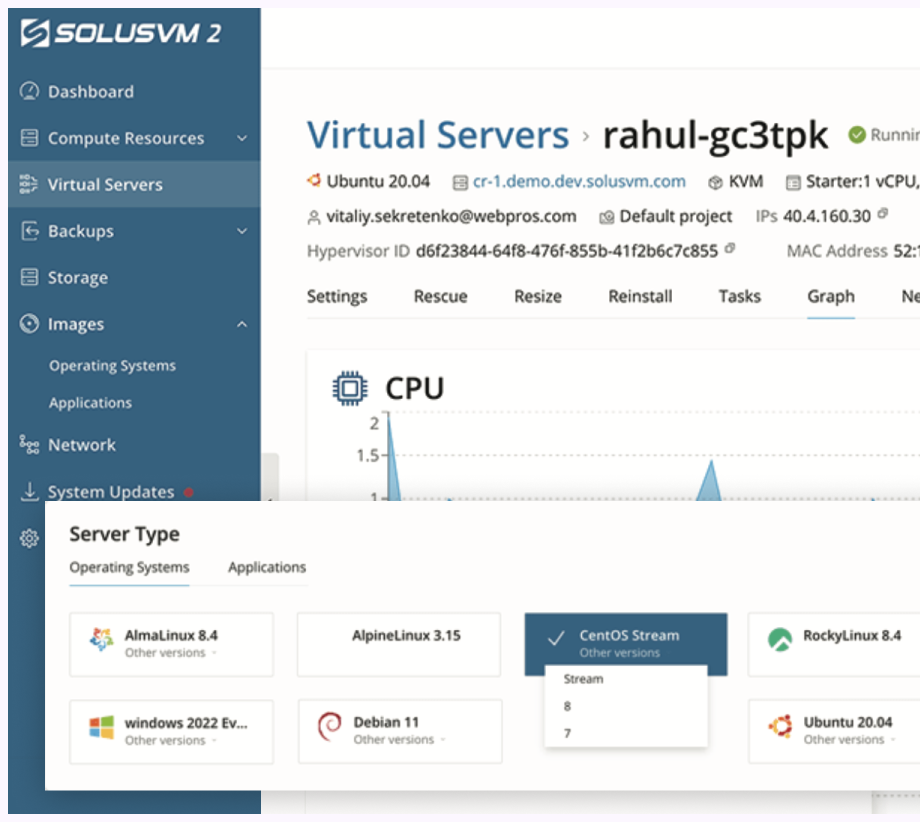
Task: Open settings with the gear icon
Action: pyautogui.click(x=29, y=538)
